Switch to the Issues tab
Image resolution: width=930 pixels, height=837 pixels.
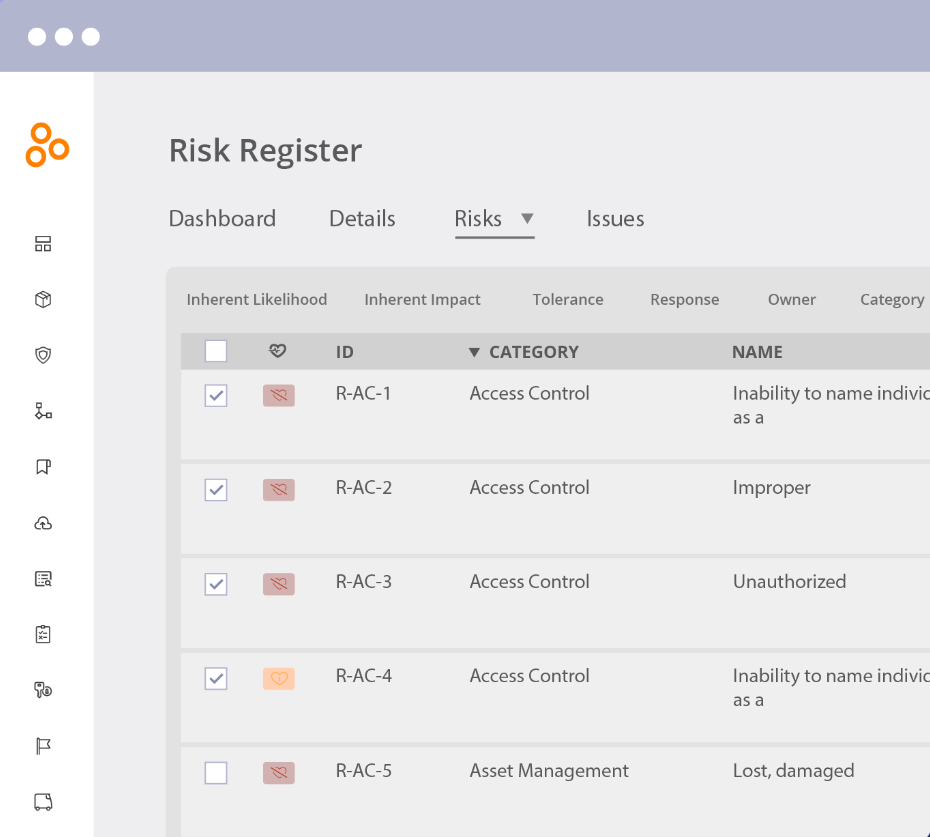coord(615,218)
